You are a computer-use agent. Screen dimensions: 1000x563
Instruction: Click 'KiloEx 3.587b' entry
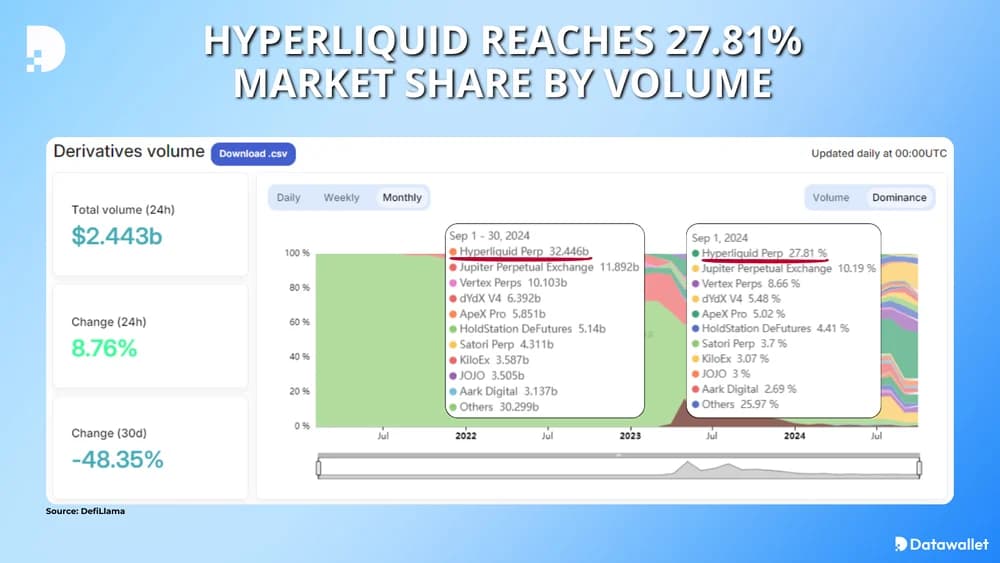[489, 360]
